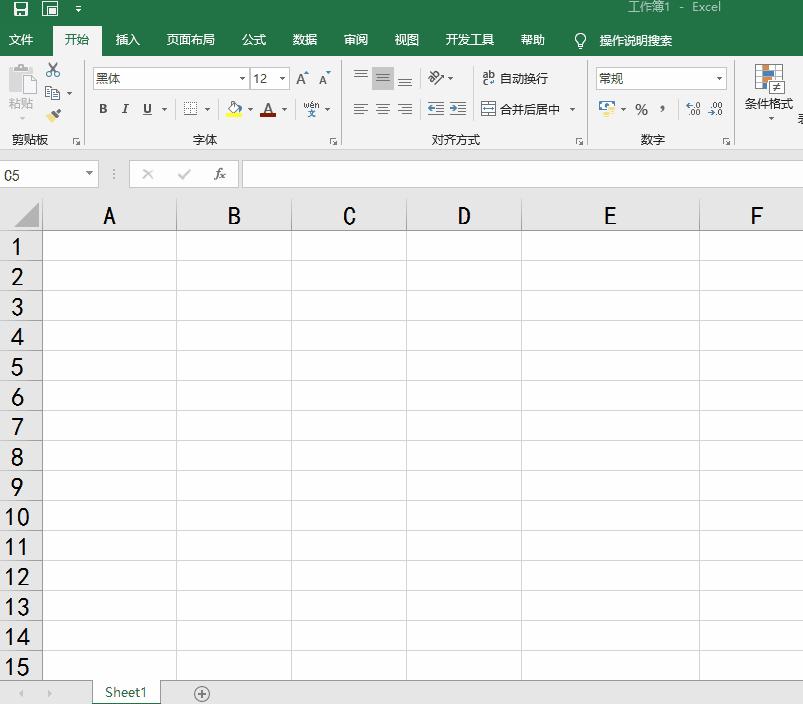Select the Format Painter brush

(x=53, y=116)
